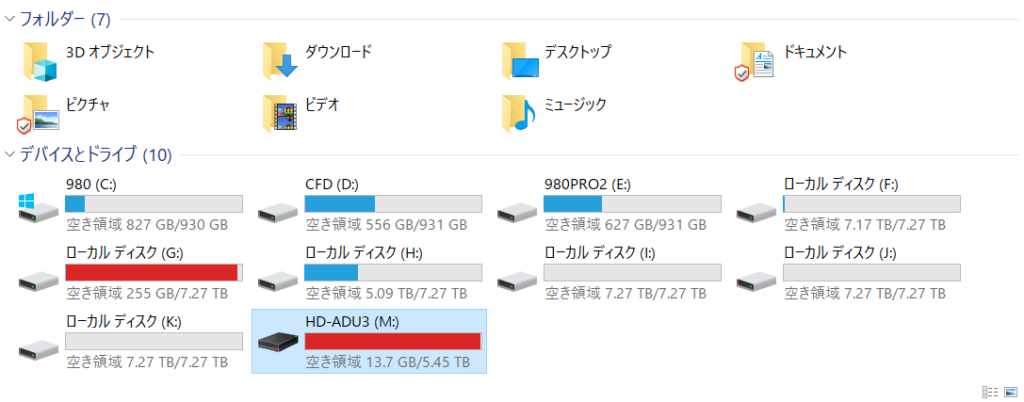Collapse the デバイスとドライブ (10) group chevron

[x=9, y=154]
